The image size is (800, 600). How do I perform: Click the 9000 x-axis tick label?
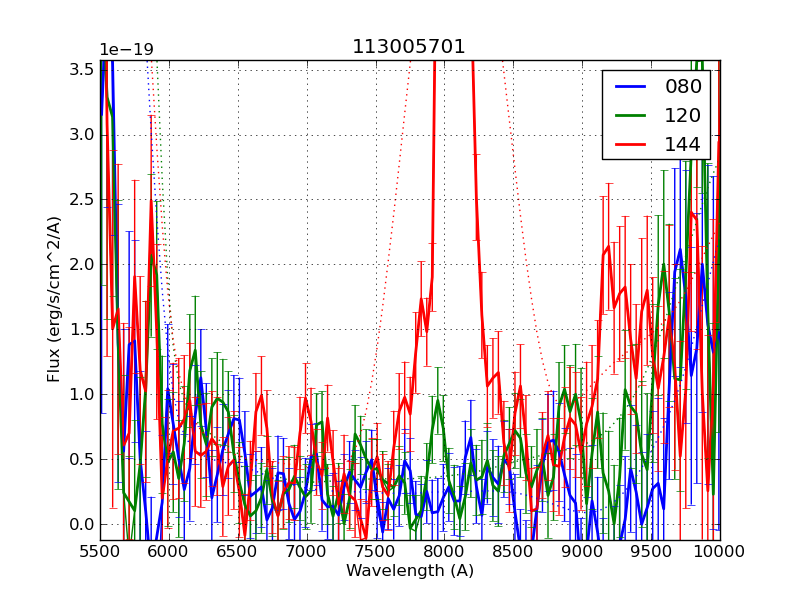pos(582,551)
